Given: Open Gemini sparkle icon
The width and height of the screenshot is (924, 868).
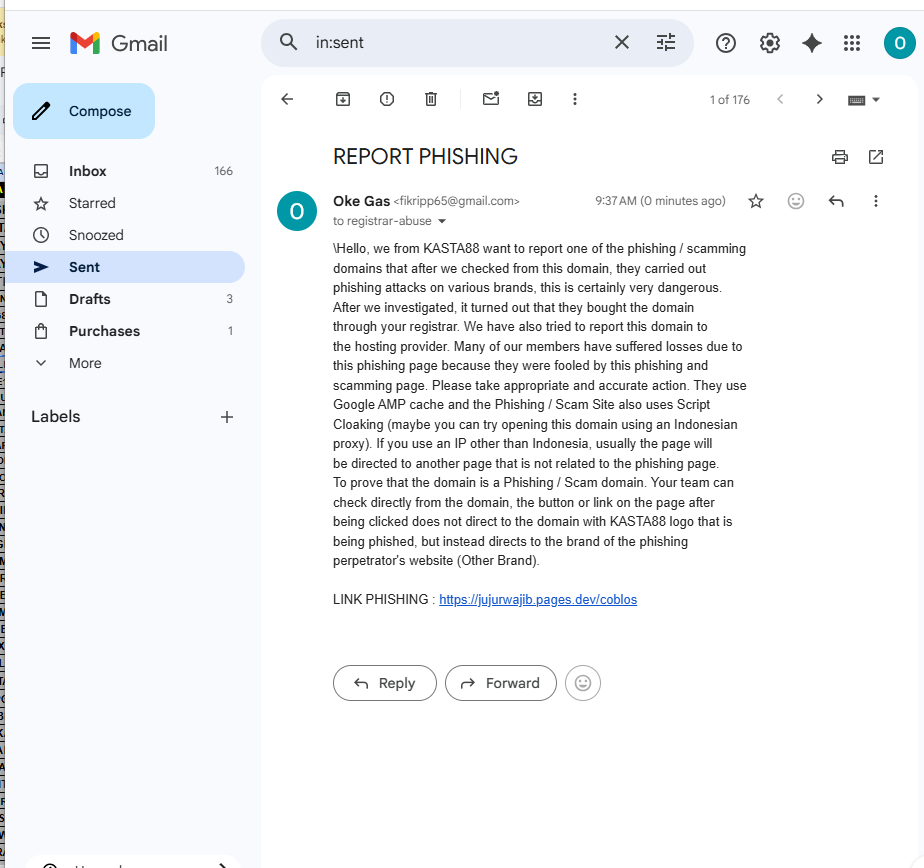Looking at the screenshot, I should coord(811,43).
